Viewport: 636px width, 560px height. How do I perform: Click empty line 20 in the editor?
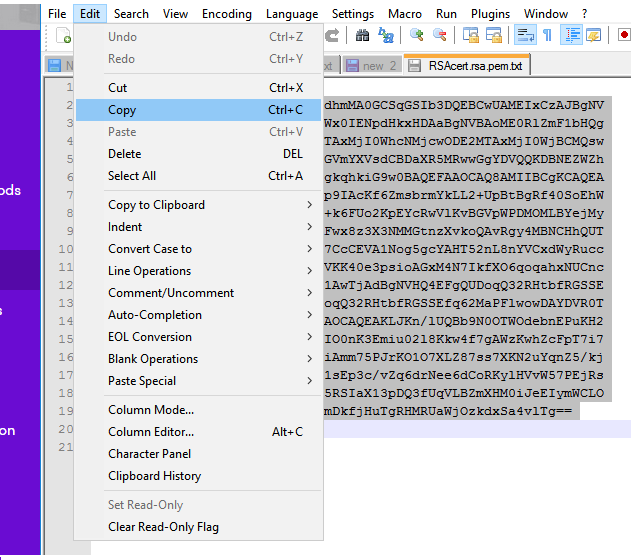(477, 429)
